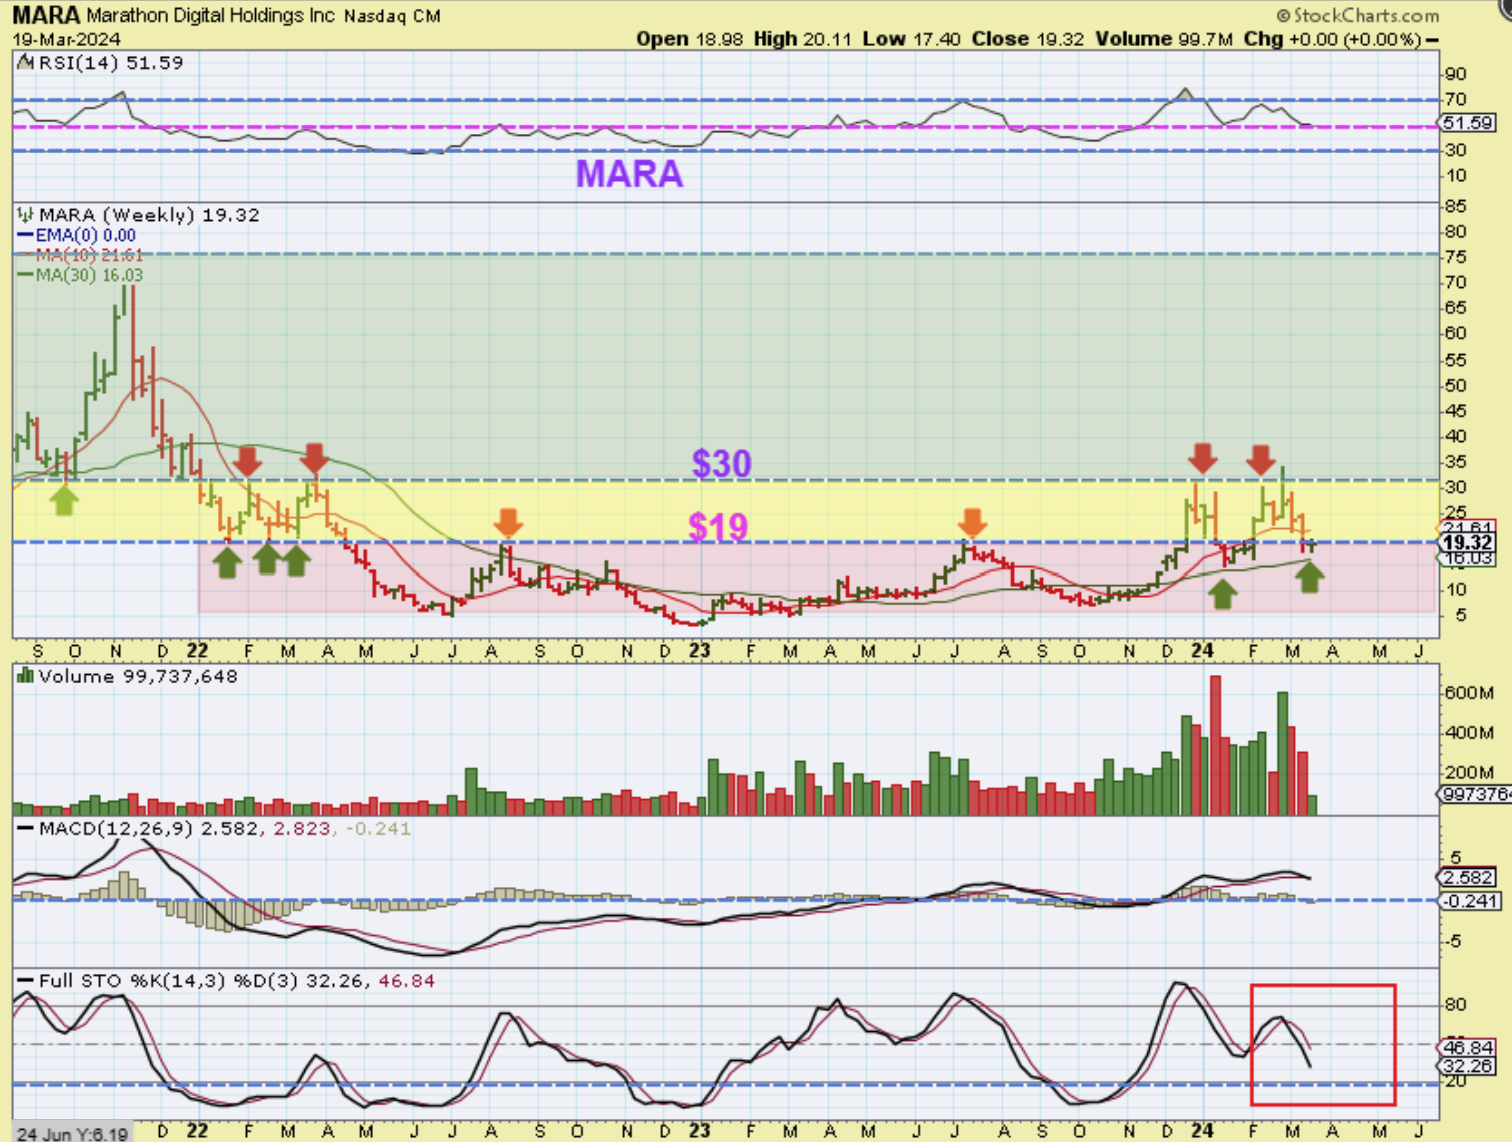Click the Volume 99.7M header value
Image resolution: width=1512 pixels, height=1143 pixels.
(x=1164, y=39)
